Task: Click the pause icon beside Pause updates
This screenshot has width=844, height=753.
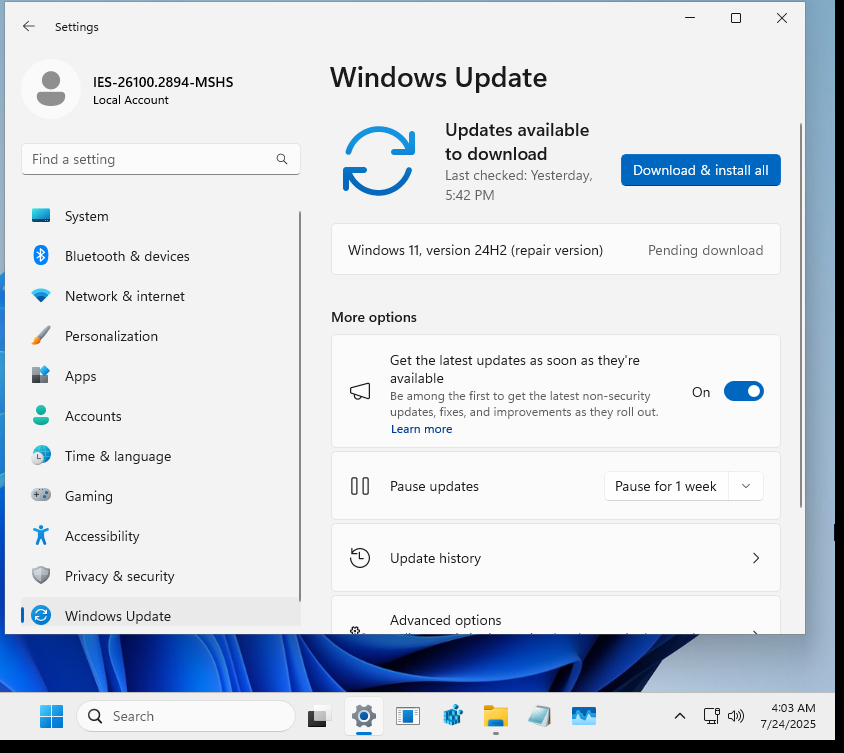Action: [x=360, y=486]
